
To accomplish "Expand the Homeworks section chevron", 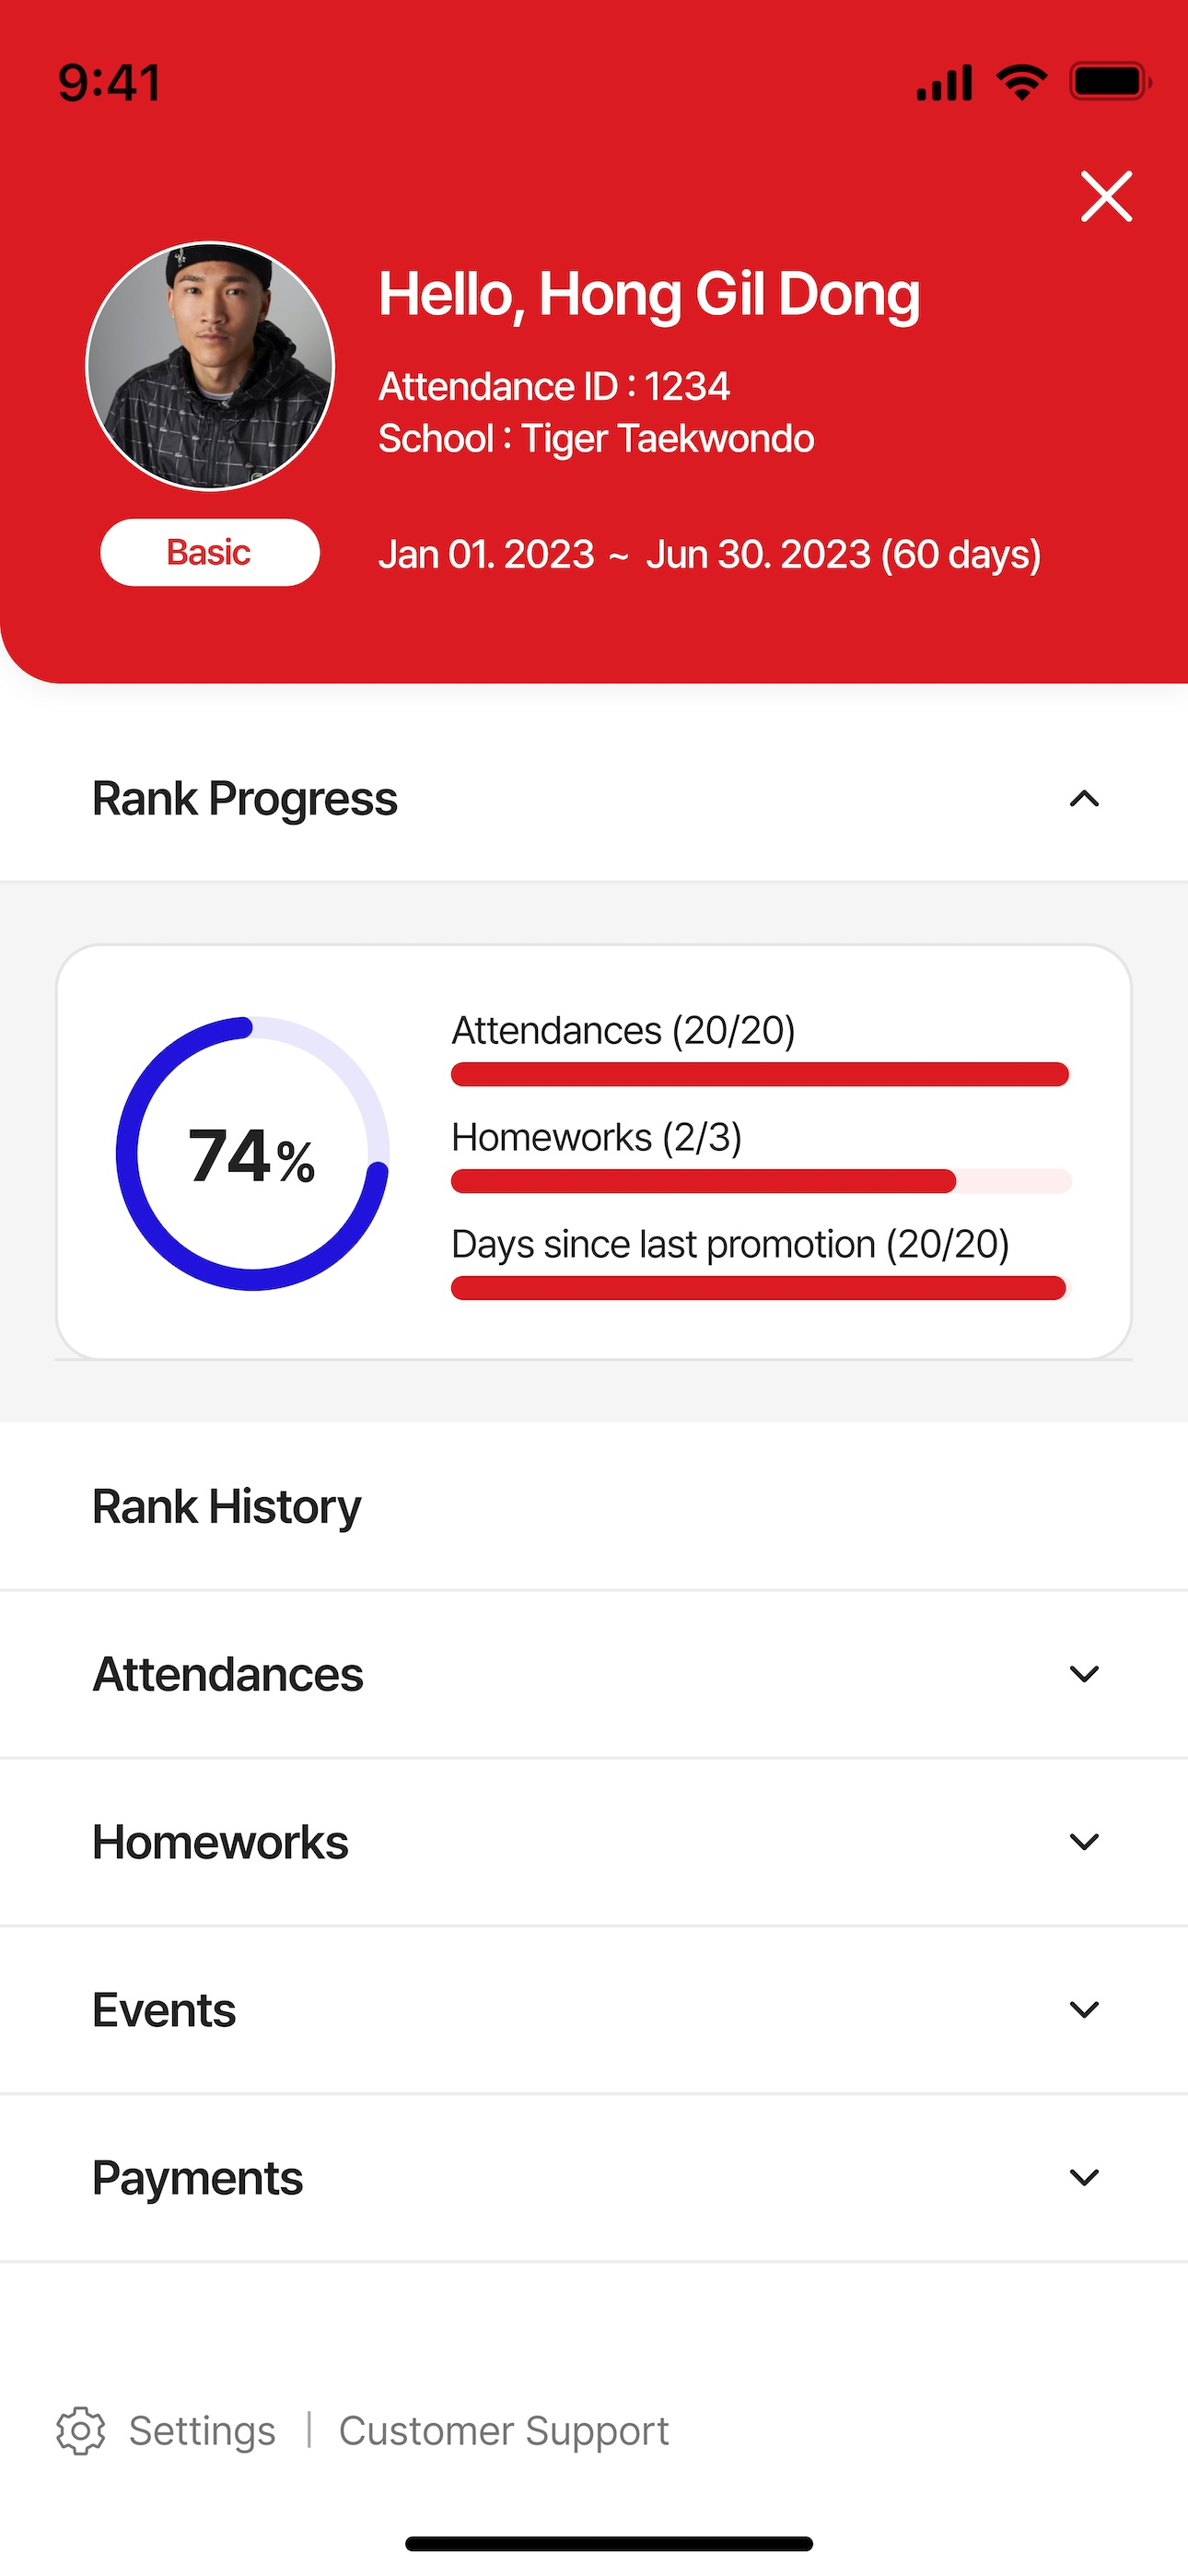I will tap(1084, 1842).
